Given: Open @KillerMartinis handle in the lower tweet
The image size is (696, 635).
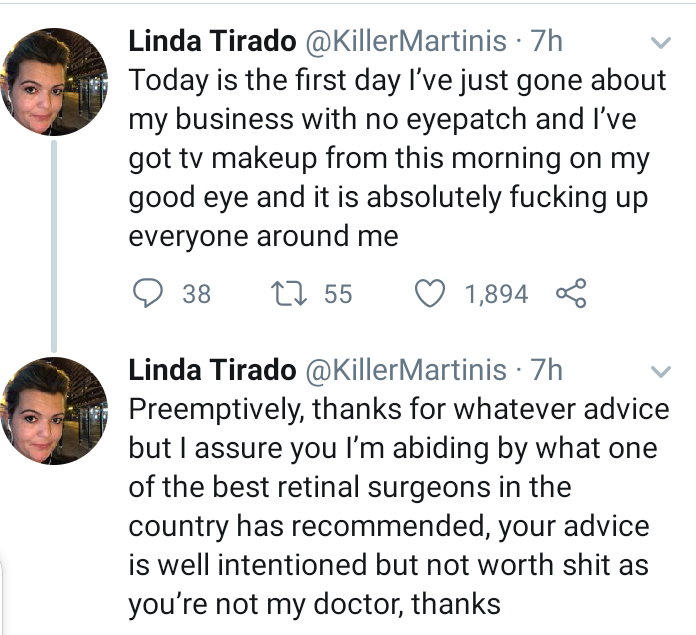Looking at the screenshot, I should point(405,371).
